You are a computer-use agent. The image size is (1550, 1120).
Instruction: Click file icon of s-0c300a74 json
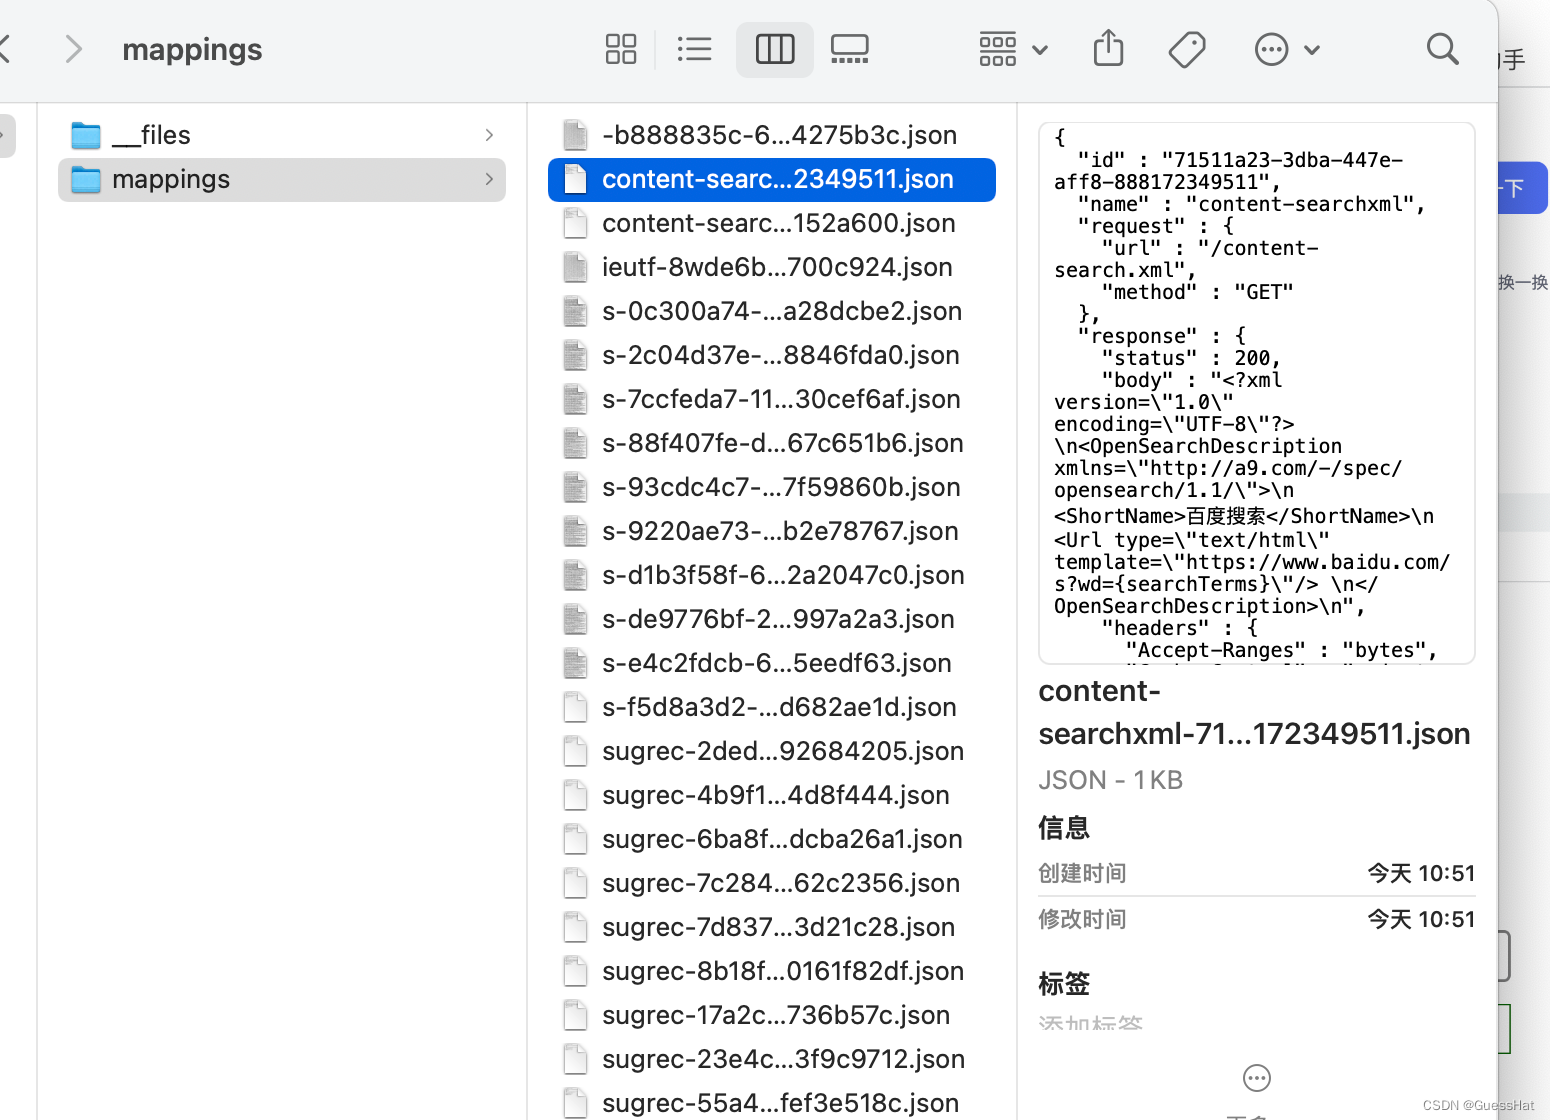pos(575,311)
